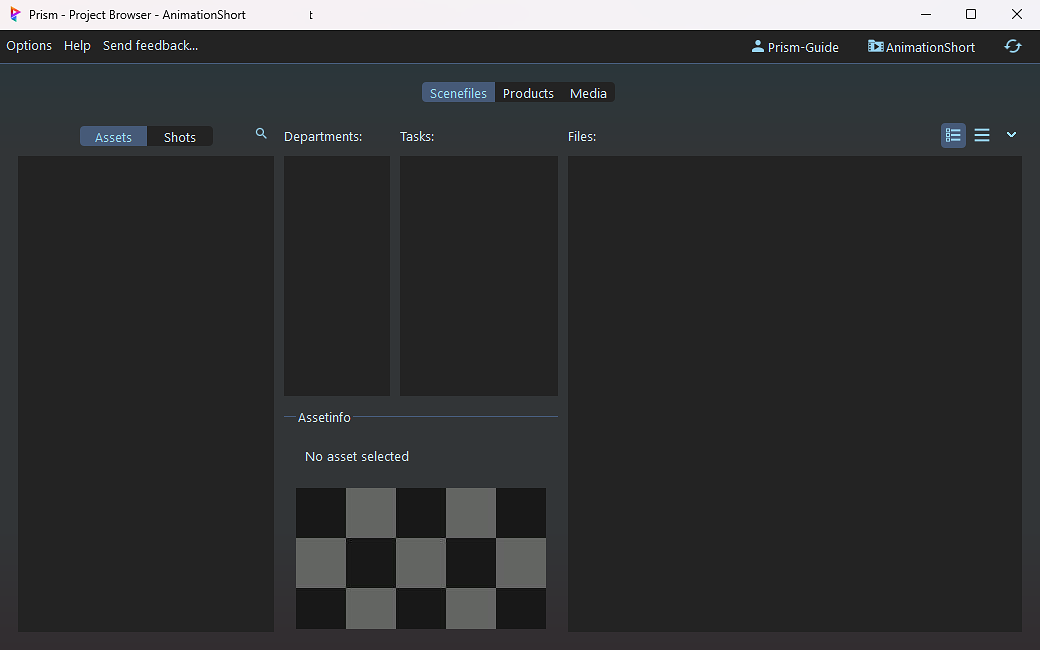Screen dimensions: 1040x650
Task: Click the Prism-Guide user button
Action: 795,47
